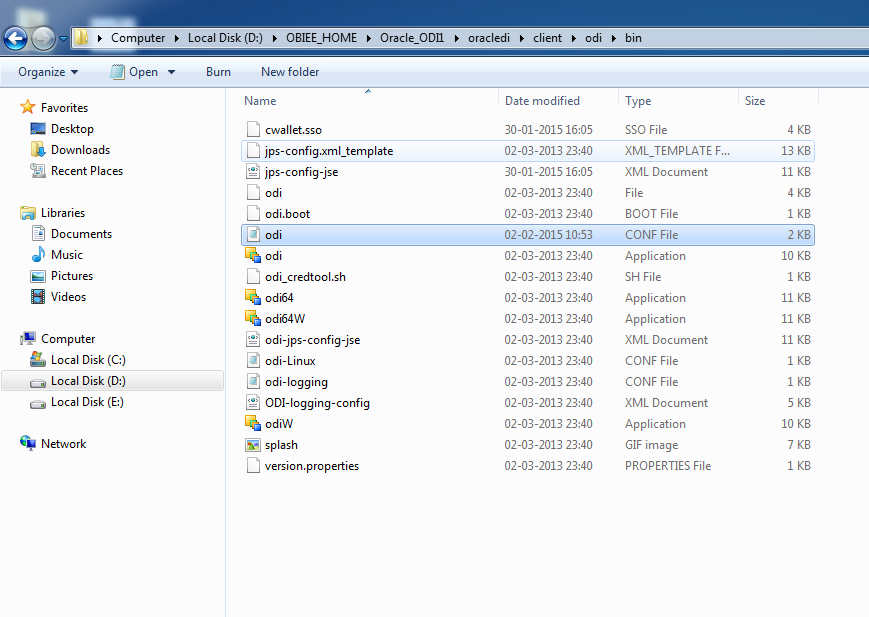This screenshot has width=869, height=617.
Task: Sort files by Type column header
Action: tap(638, 101)
